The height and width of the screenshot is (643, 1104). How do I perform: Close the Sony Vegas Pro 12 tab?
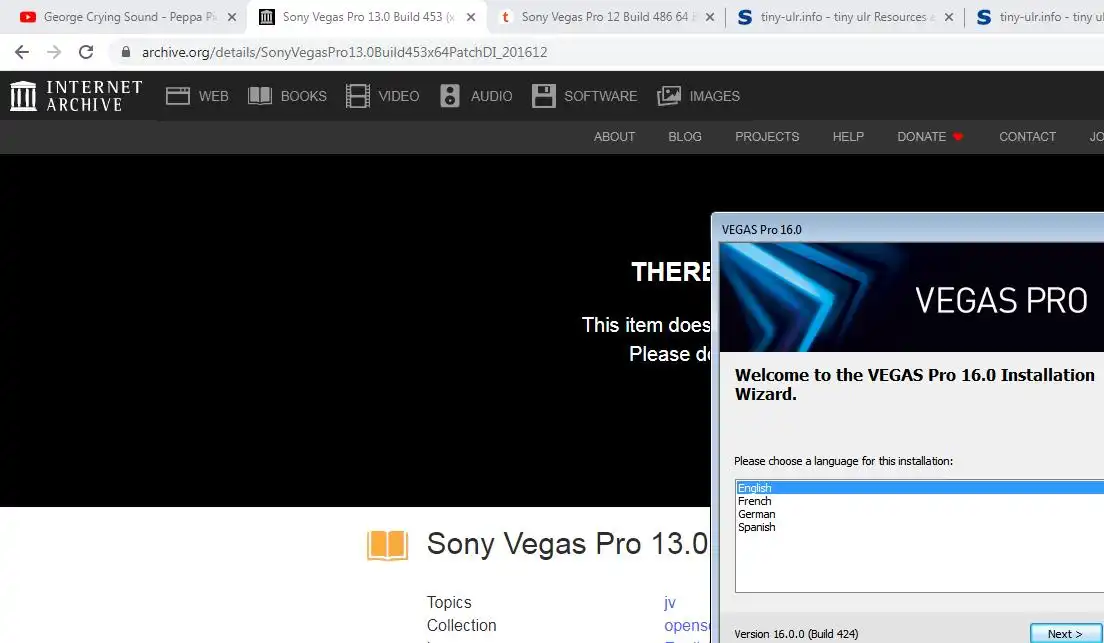point(710,17)
